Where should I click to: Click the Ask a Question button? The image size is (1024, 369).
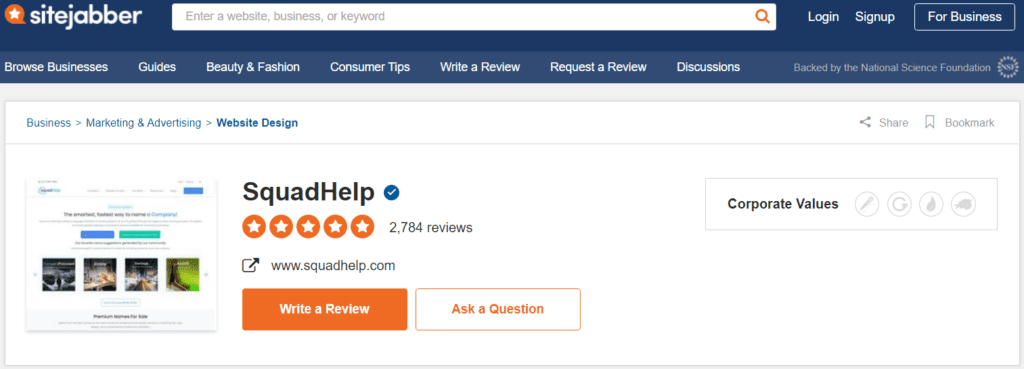[498, 309]
